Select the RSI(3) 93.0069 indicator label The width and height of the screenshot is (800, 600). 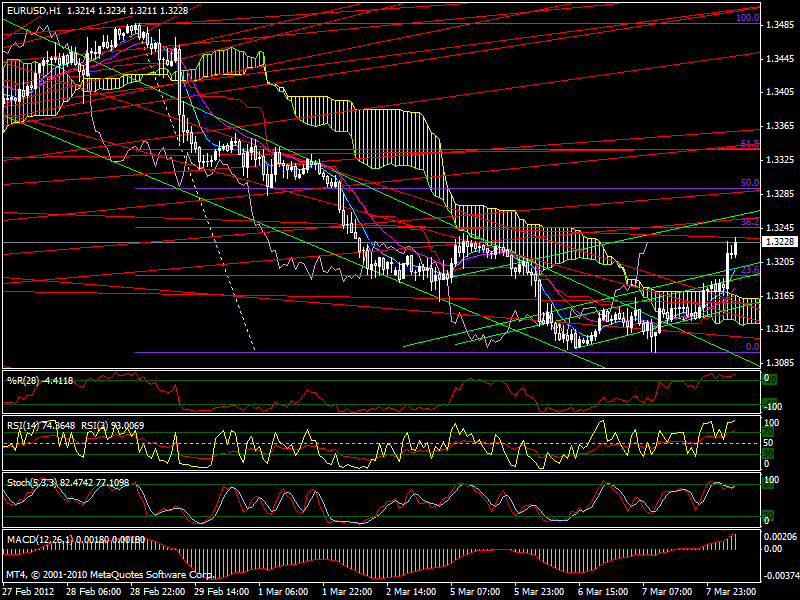coord(112,426)
